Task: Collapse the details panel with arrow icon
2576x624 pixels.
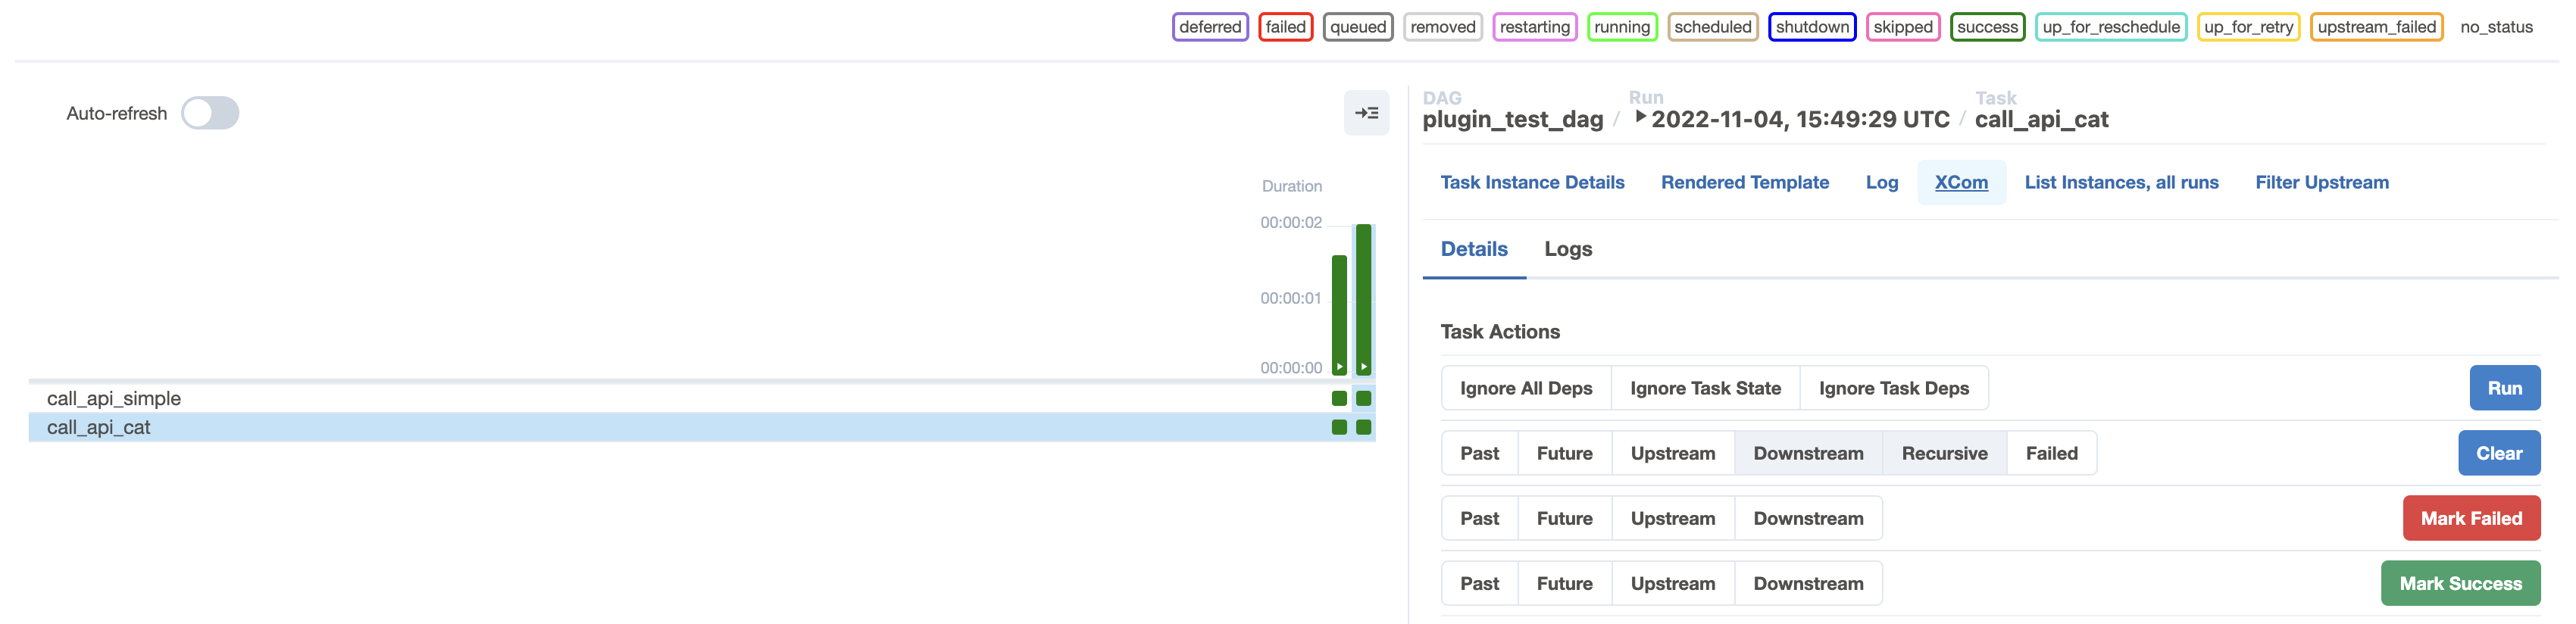Action: click(1366, 113)
